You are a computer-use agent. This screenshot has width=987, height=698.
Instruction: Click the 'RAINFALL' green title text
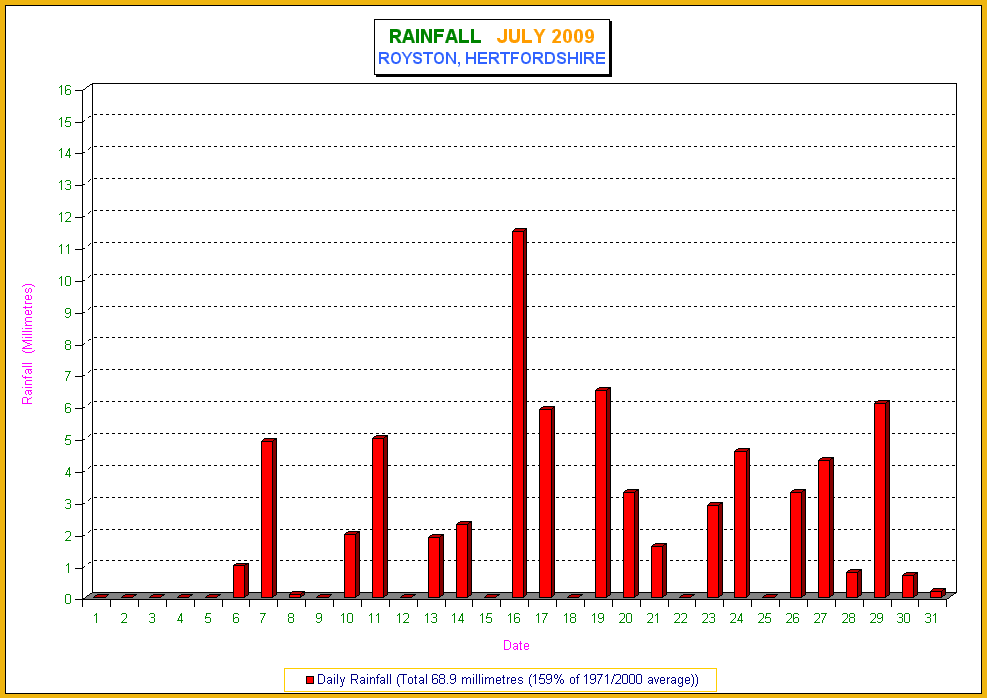pyautogui.click(x=435, y=37)
